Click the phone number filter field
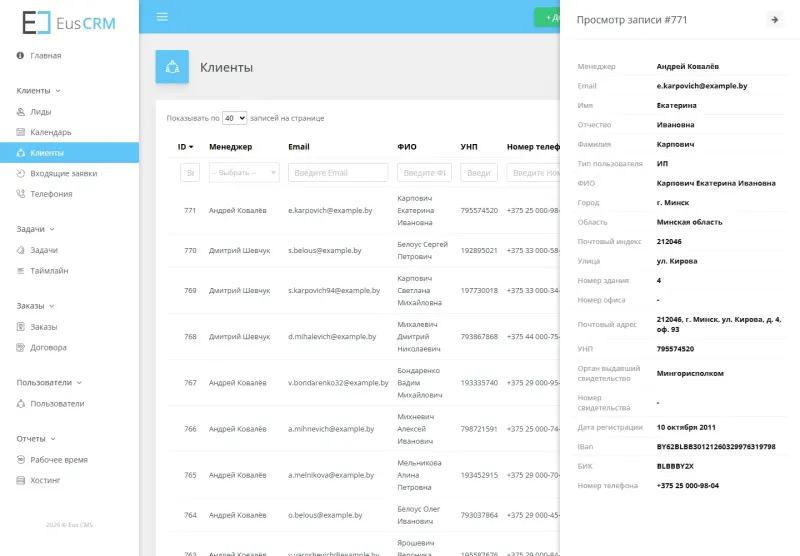800x556 pixels. pos(534,172)
